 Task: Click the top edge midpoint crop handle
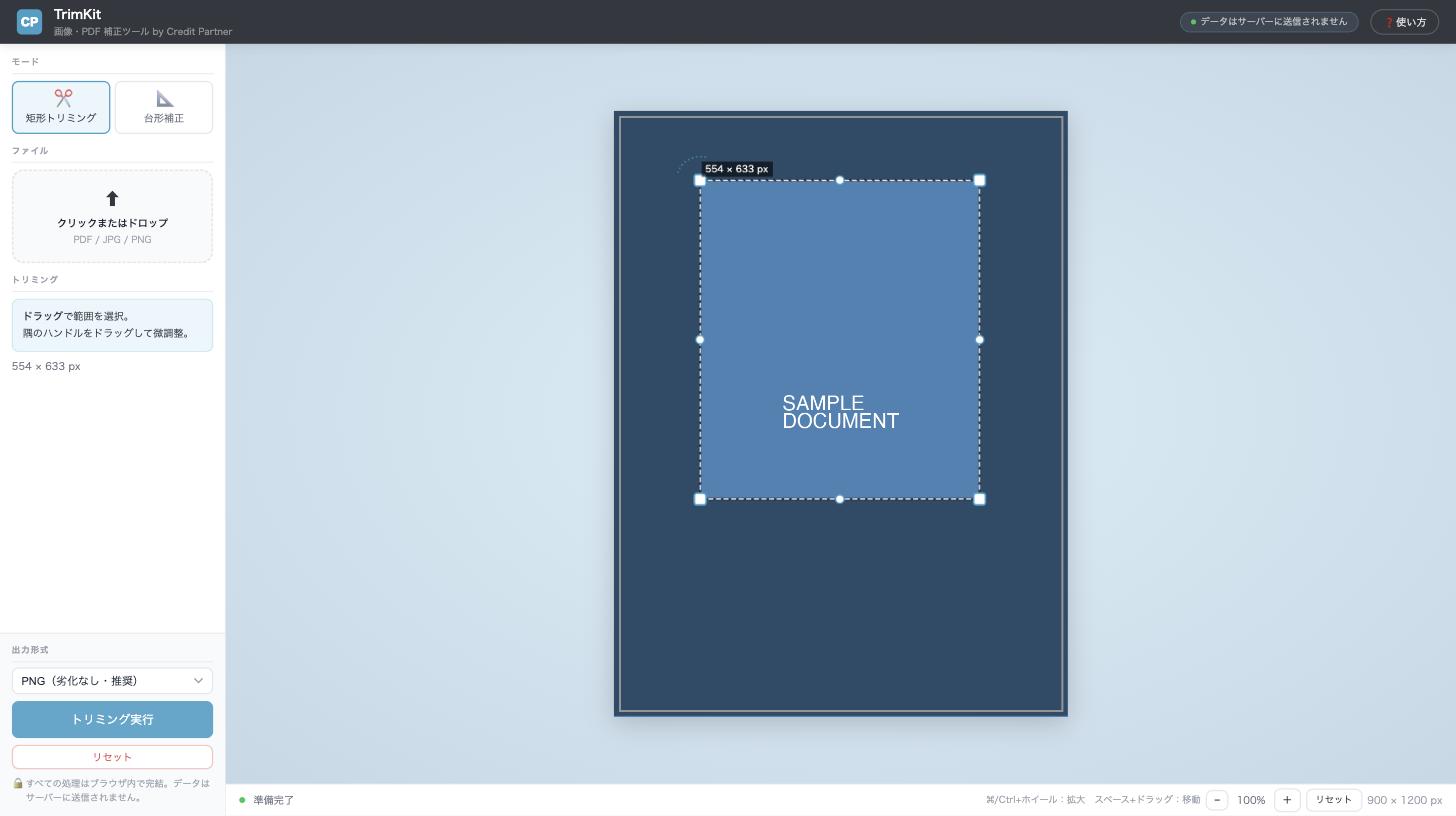point(840,181)
